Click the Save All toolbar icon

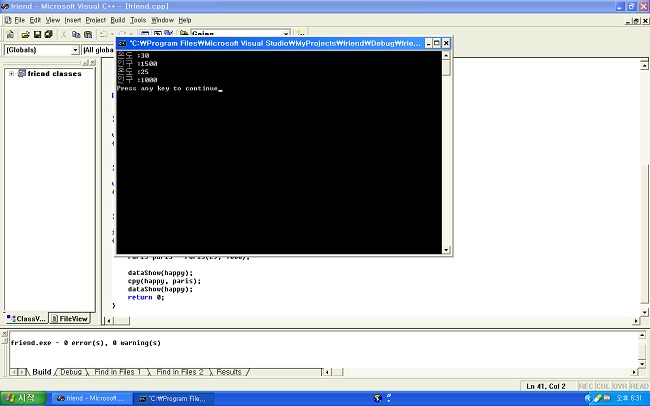point(48,34)
